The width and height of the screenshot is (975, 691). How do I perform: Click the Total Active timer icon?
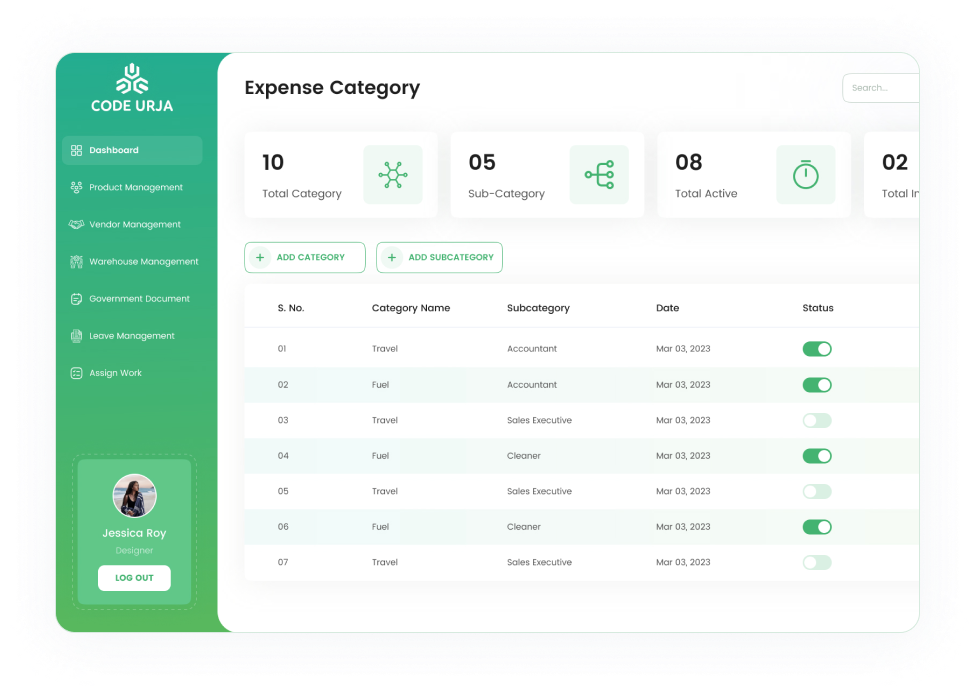coord(805,175)
